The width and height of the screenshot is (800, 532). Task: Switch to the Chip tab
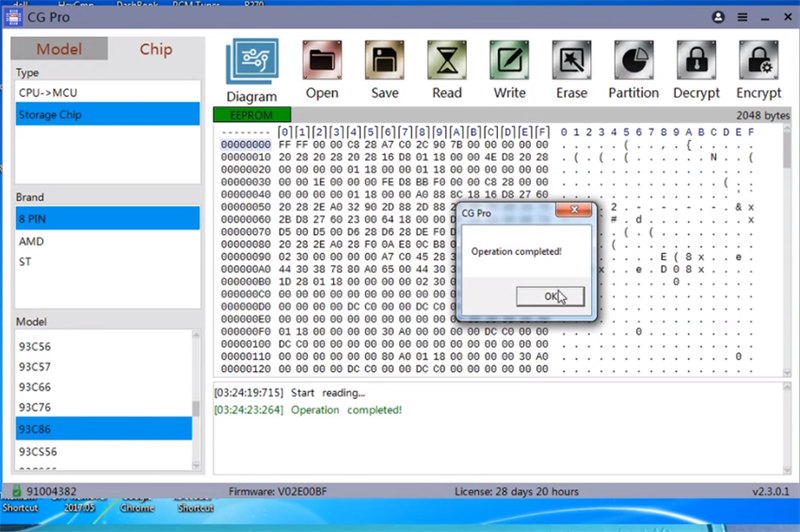pyautogui.click(x=155, y=49)
